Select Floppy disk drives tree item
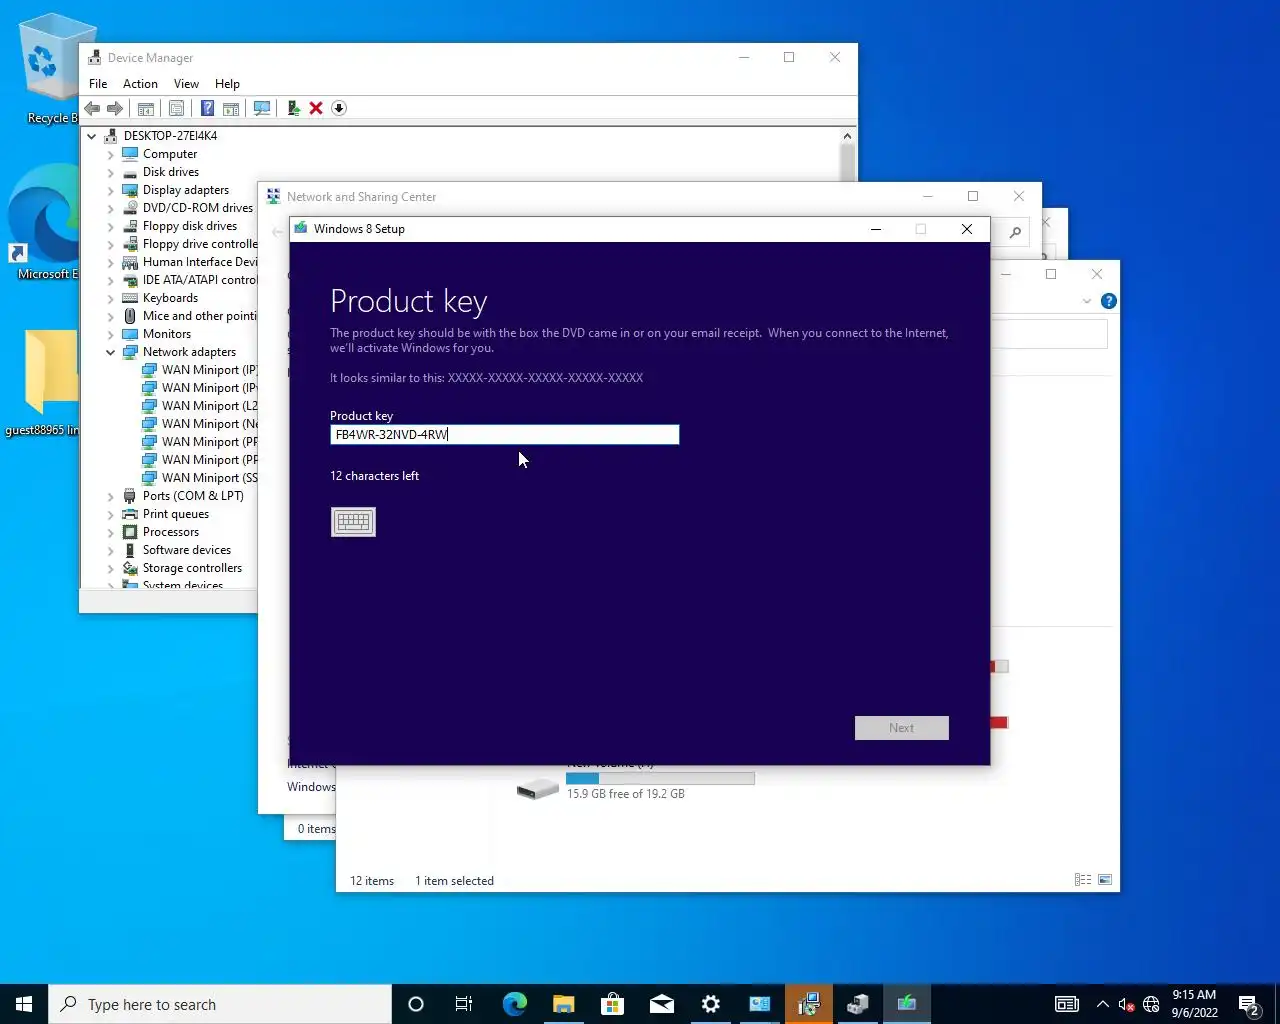The width and height of the screenshot is (1280, 1024). [x=189, y=226]
